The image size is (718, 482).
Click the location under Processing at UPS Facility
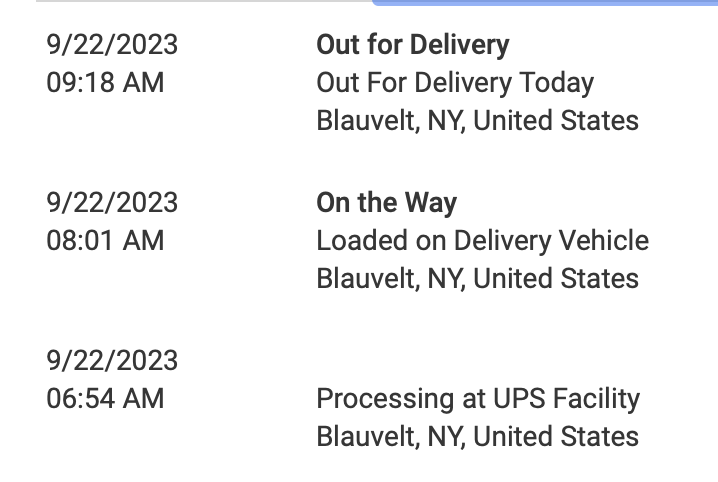(478, 437)
